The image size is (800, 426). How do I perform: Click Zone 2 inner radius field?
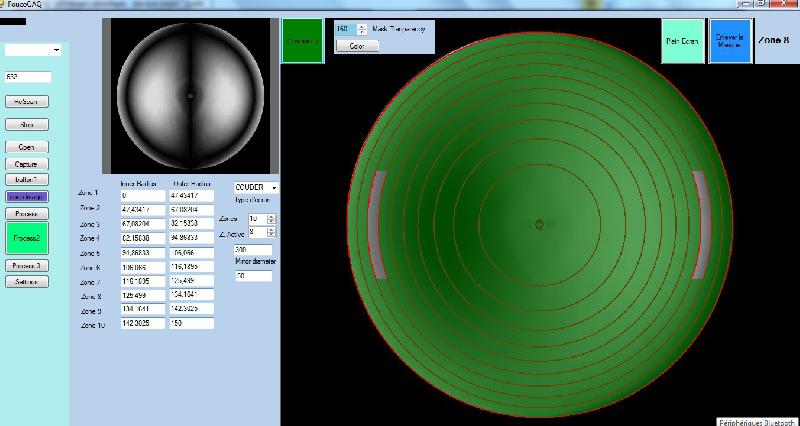[x=143, y=210]
